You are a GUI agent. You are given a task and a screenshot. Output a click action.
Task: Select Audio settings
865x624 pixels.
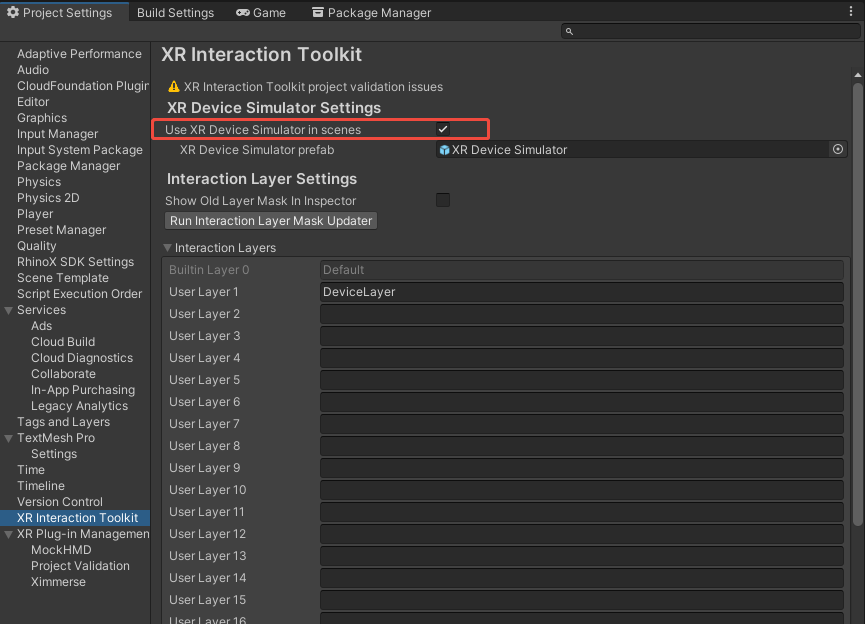pos(33,70)
